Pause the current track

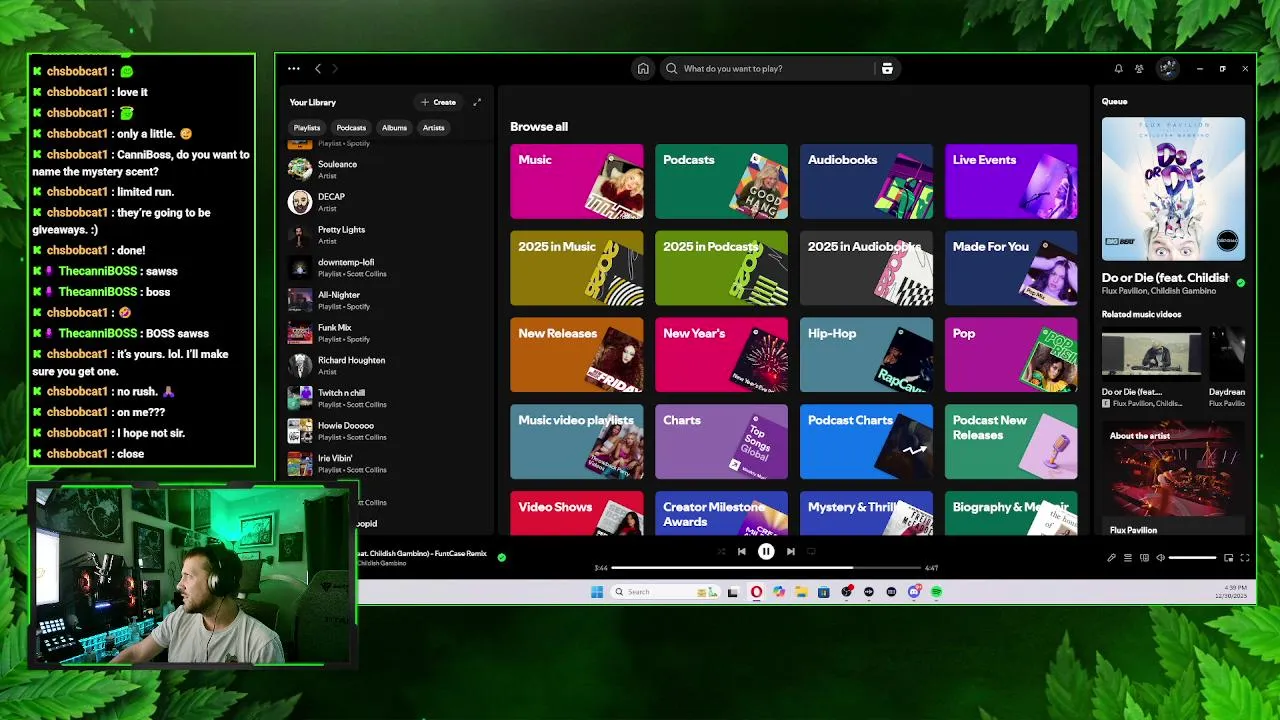coord(766,551)
